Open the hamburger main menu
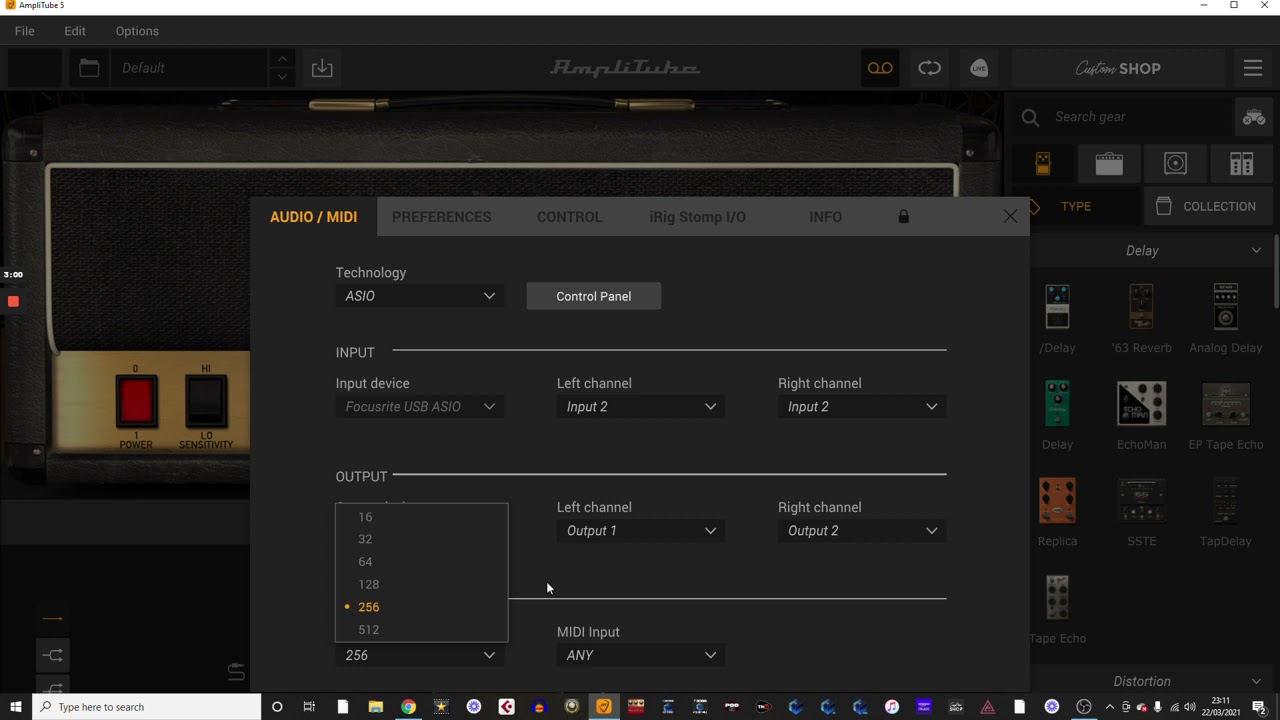 click(1253, 68)
